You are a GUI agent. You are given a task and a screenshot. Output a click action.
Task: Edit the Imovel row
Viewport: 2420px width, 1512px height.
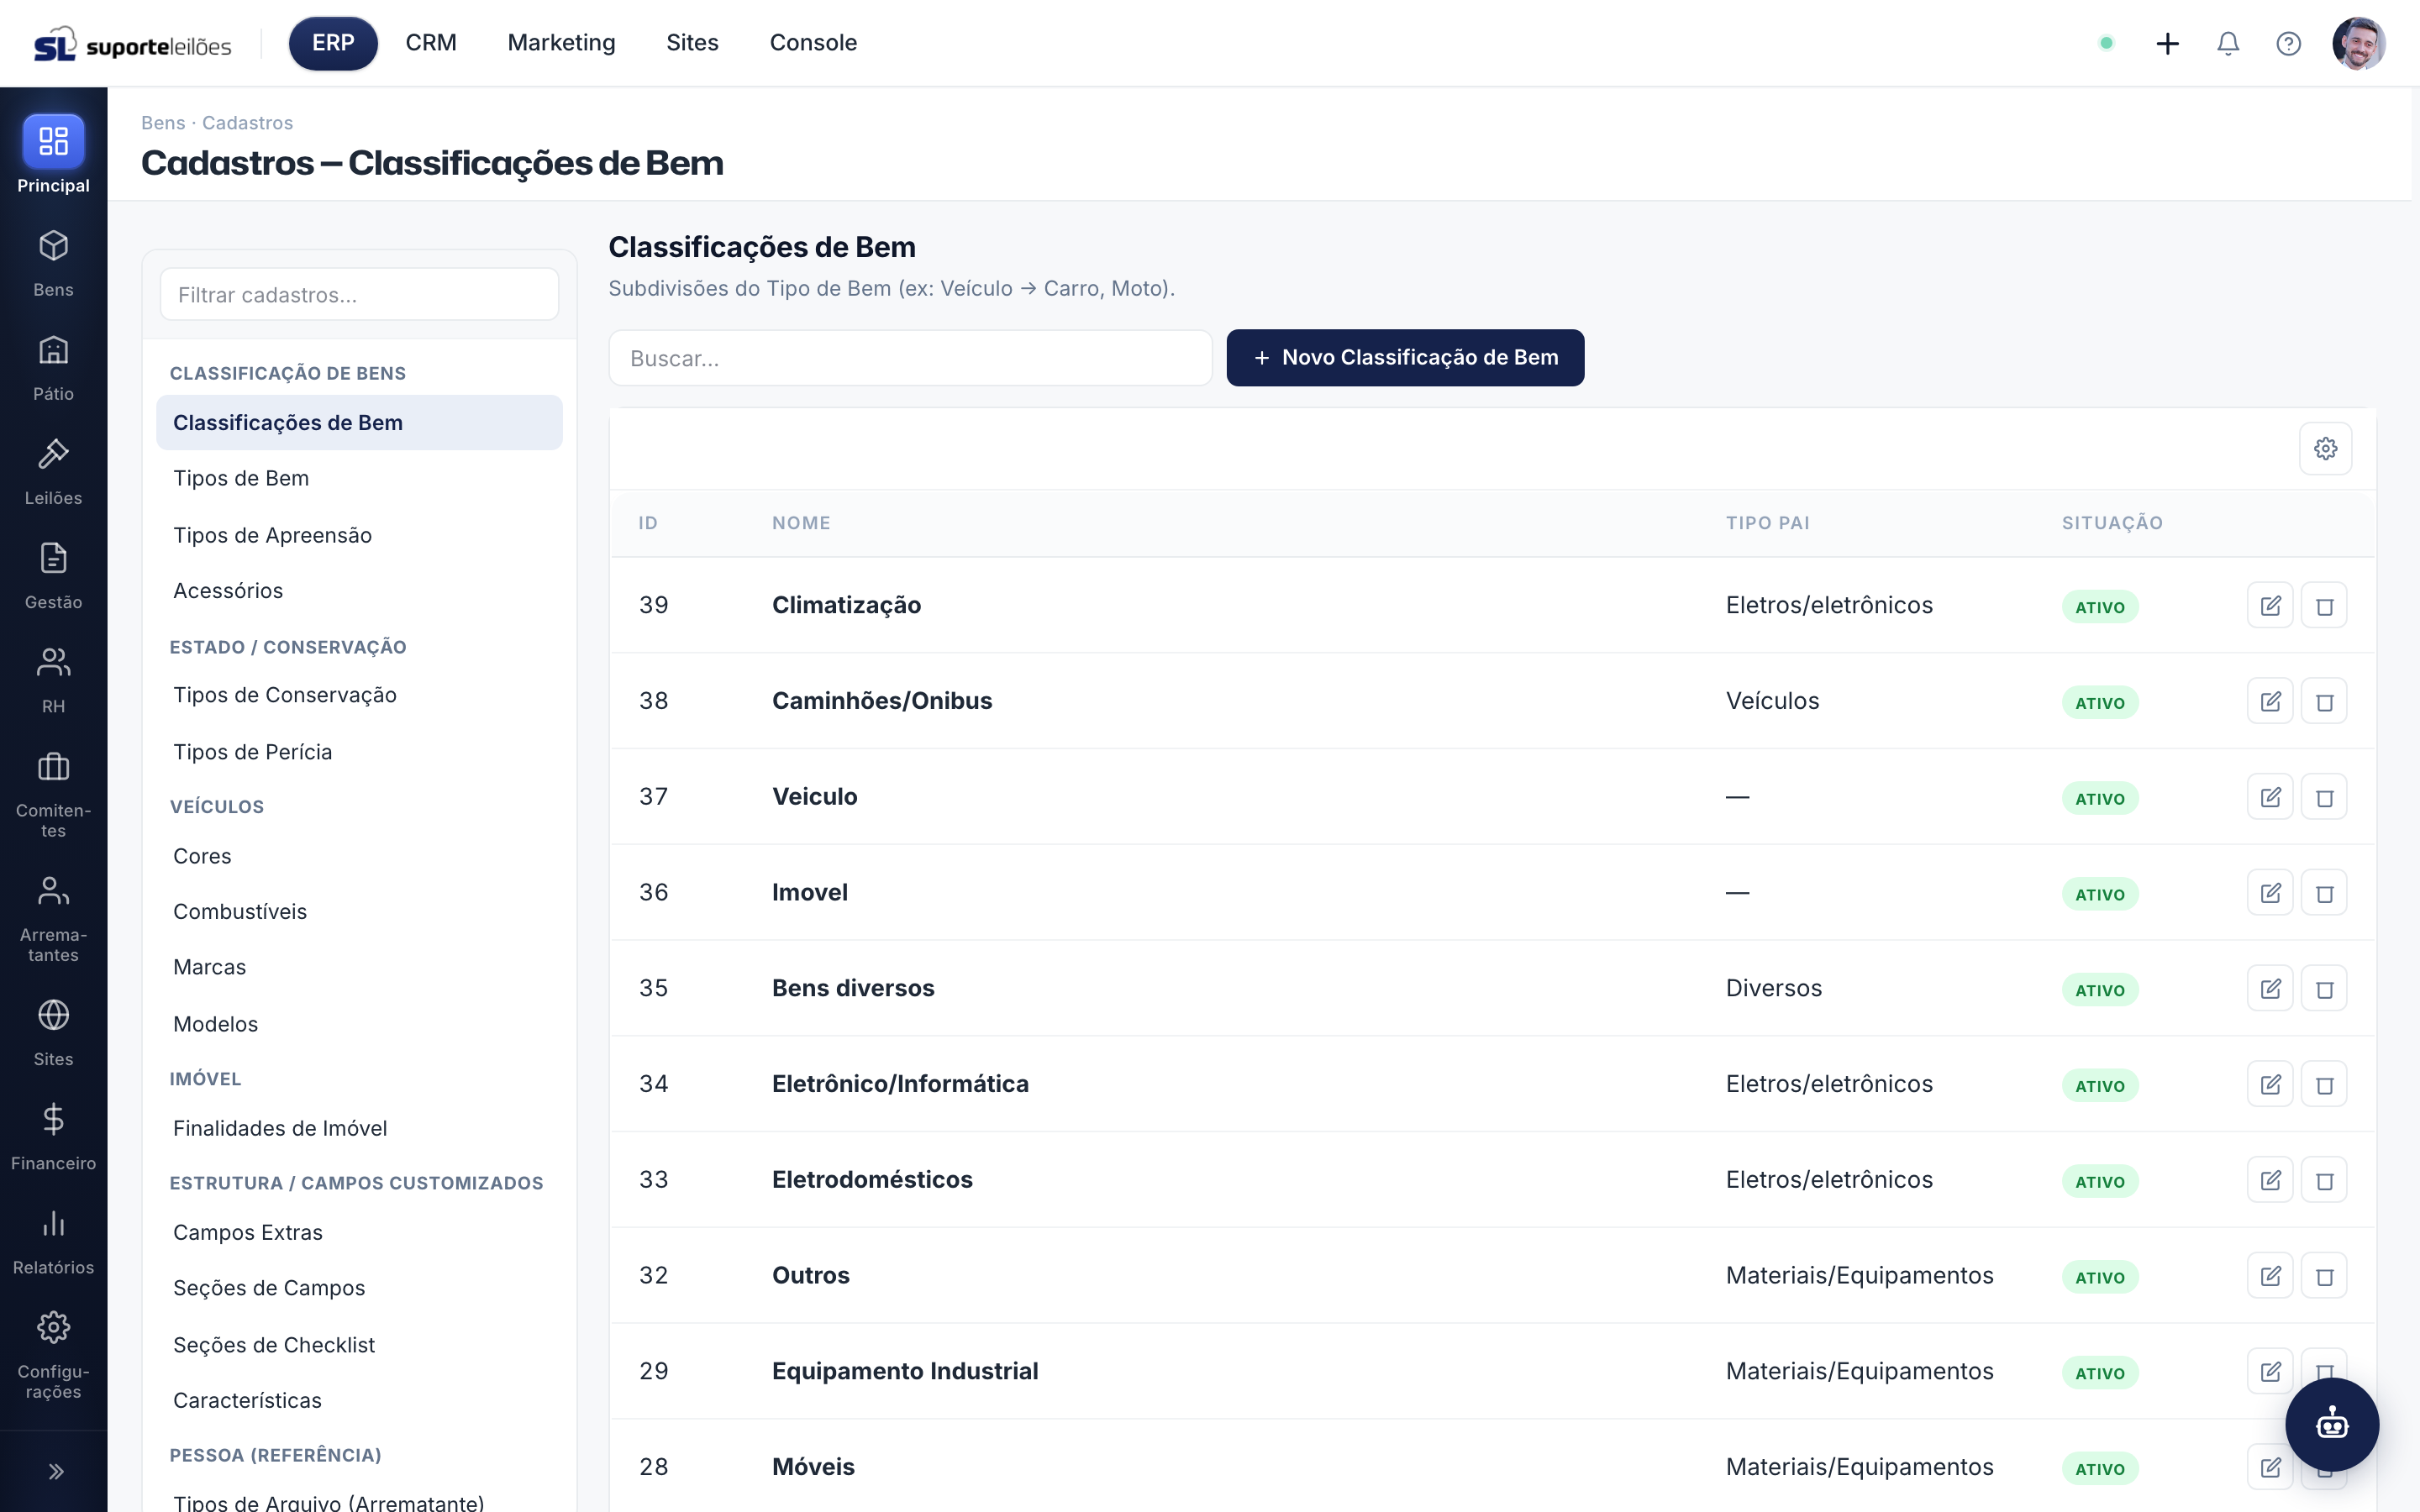pos(2270,893)
